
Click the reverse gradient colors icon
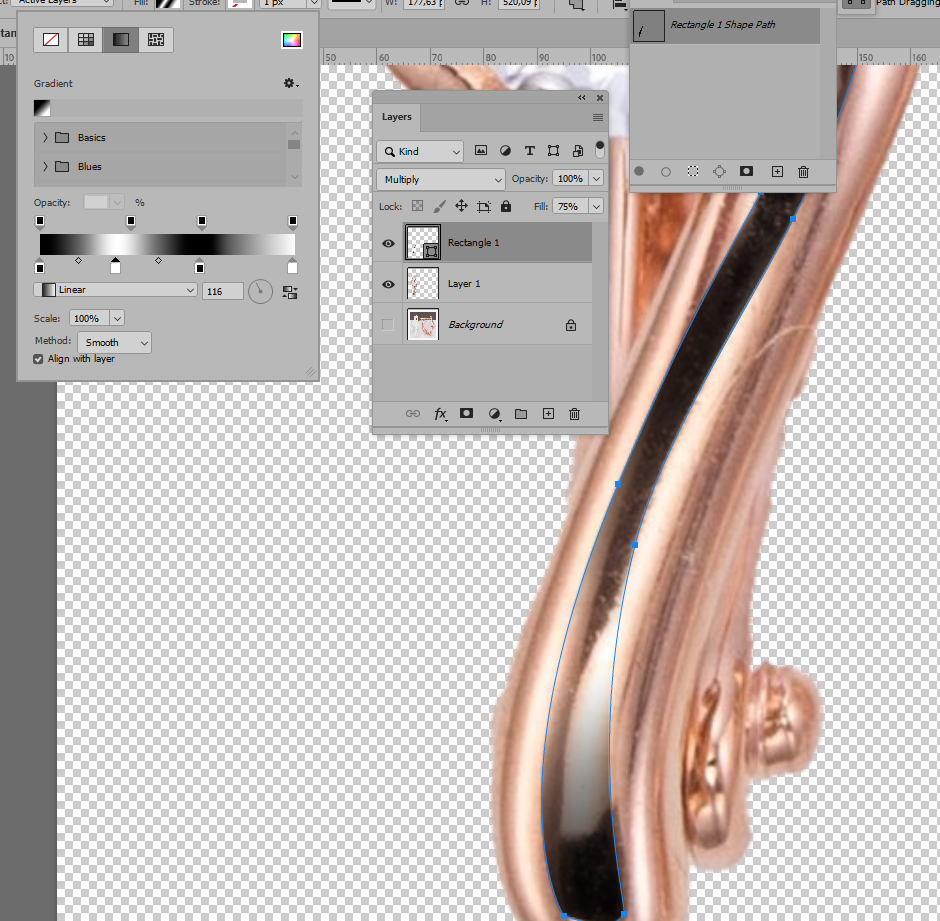click(x=290, y=293)
